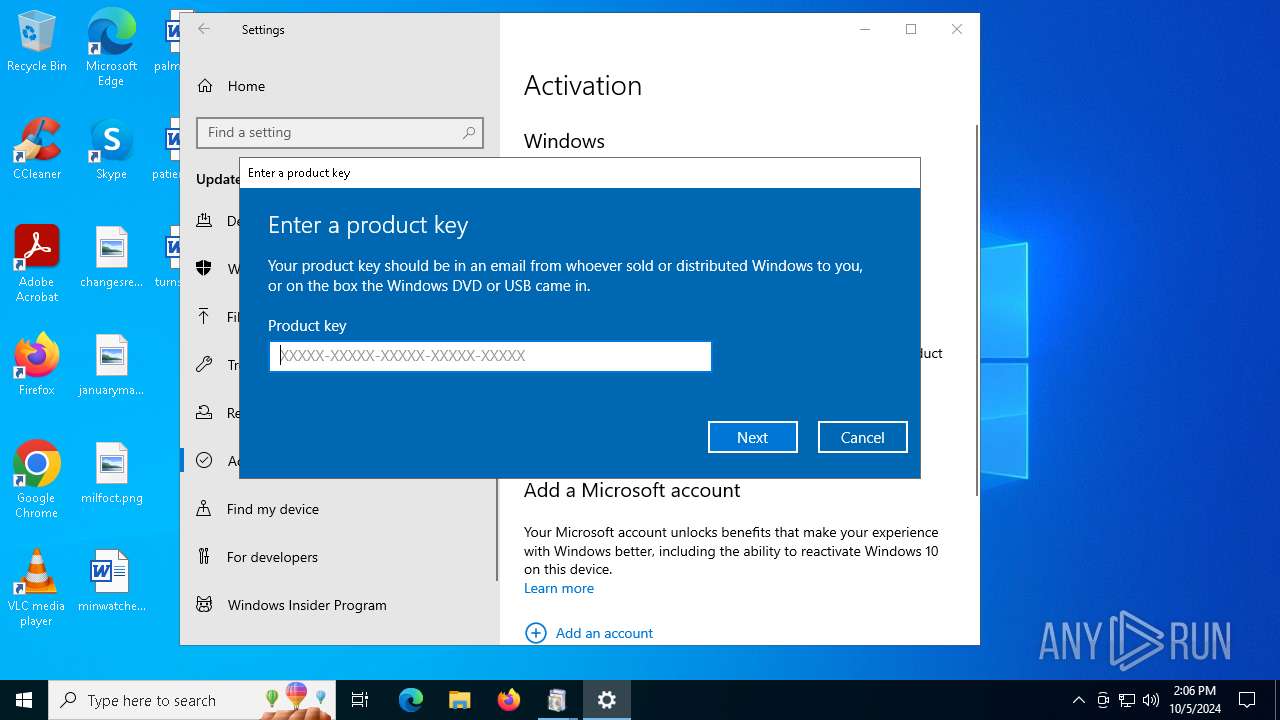Go back using the Settings back arrow
The height and width of the screenshot is (720, 1280).
click(x=204, y=30)
